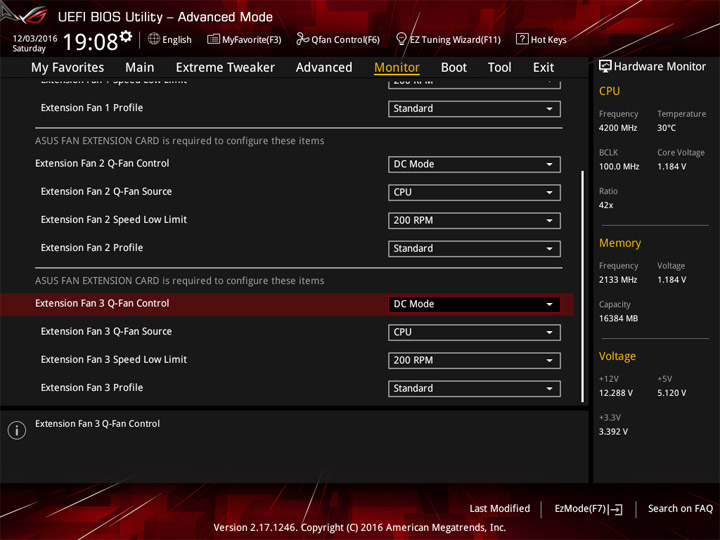
Task: Select the Extension Fan 3 Q-Fan Source label
Action: point(106,331)
